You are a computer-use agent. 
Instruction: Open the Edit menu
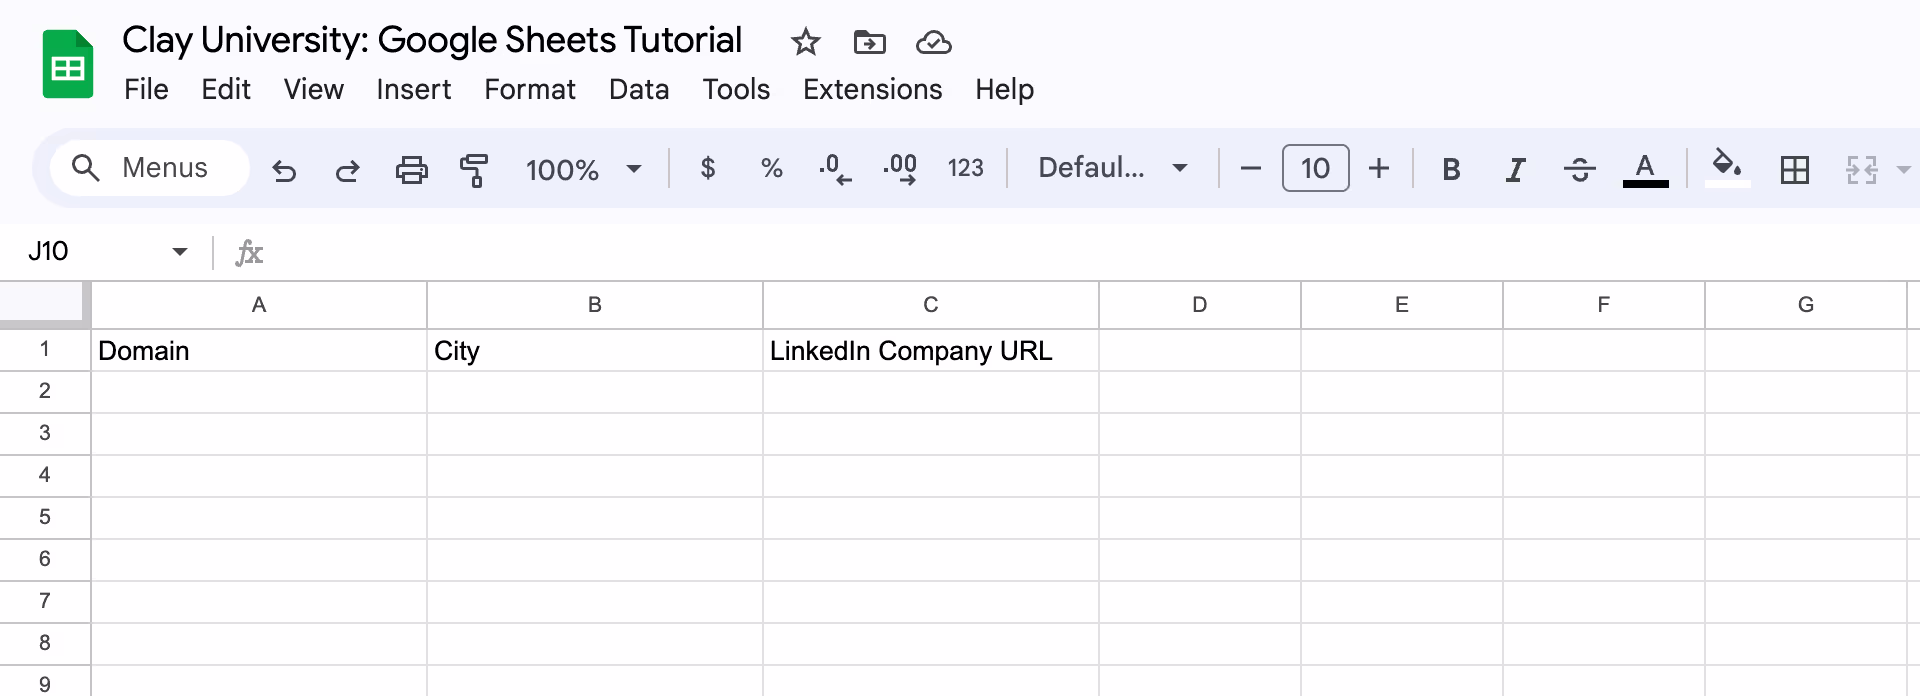pos(226,89)
